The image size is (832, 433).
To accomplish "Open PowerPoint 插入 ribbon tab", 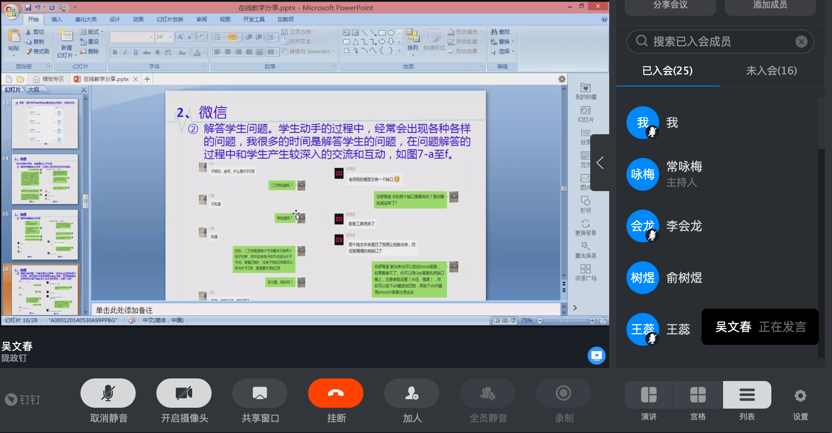I will (56, 19).
